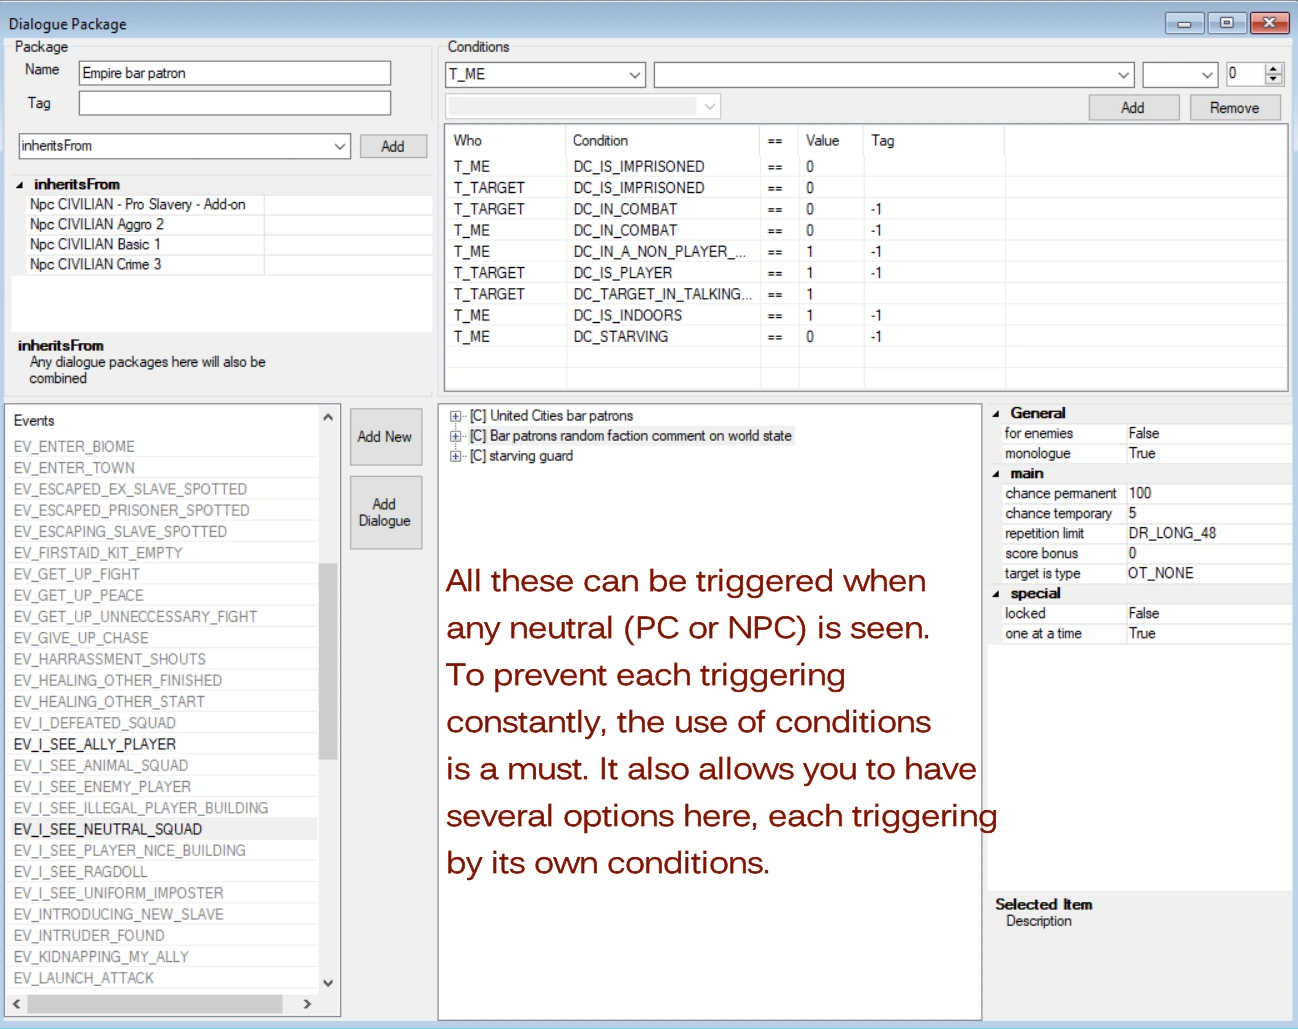The width and height of the screenshot is (1298, 1029).
Task: Select the EV_GET_UP_FIGHT event
Action: tap(164, 574)
